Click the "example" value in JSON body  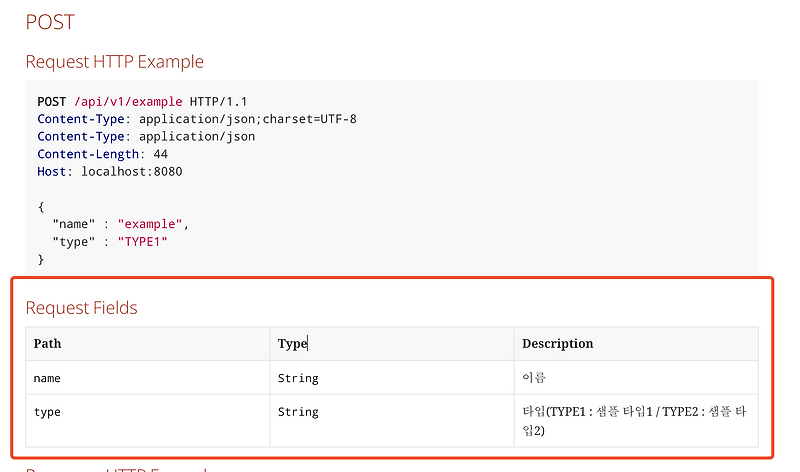point(150,224)
